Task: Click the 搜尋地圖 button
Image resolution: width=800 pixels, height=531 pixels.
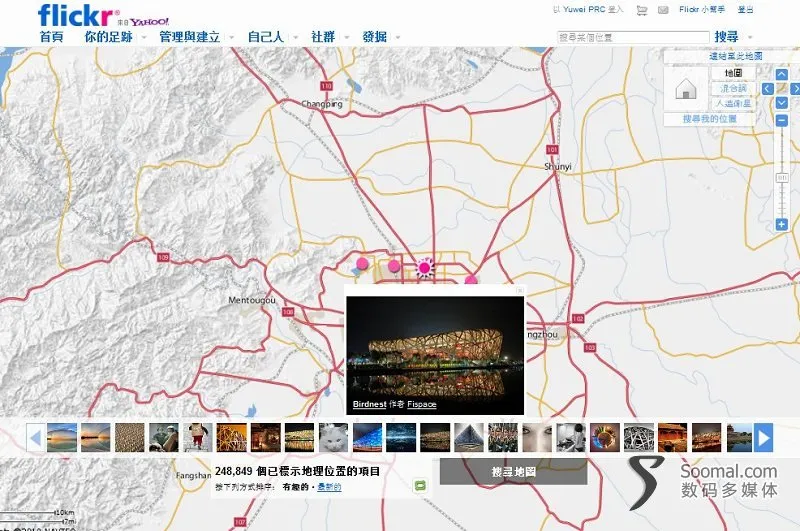Action: 513,472
